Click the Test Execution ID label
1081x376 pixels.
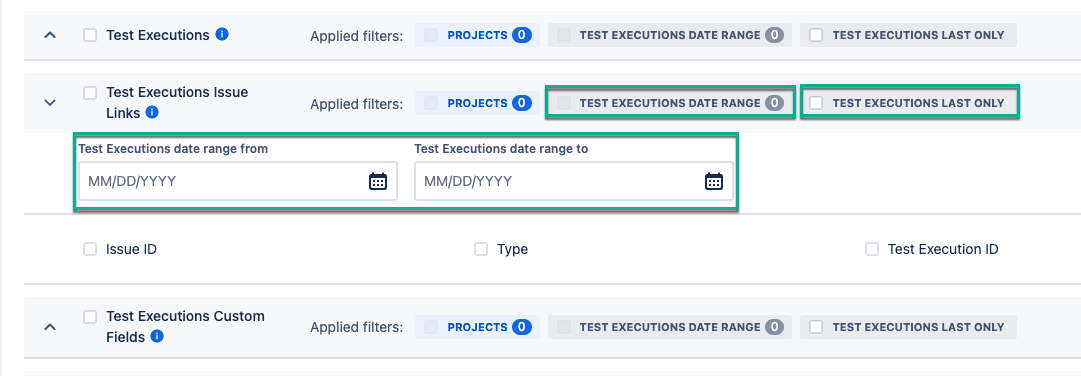point(942,249)
